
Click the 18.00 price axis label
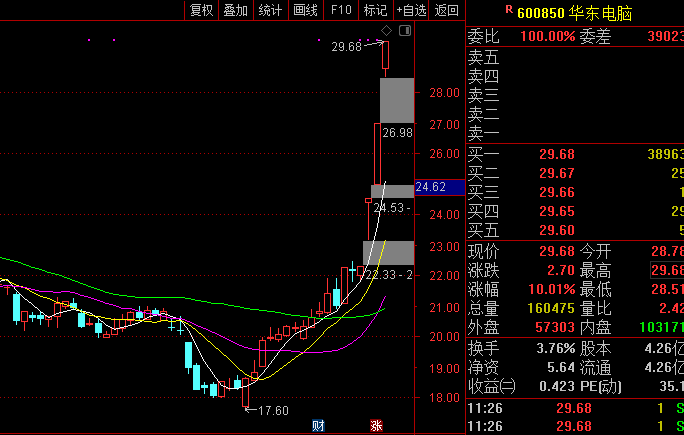(x=445, y=397)
